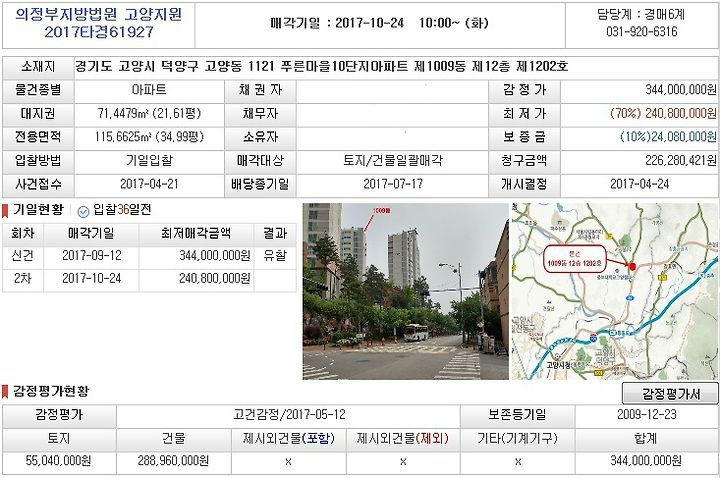Image resolution: width=720 pixels, height=478 pixels.
Task: Click the address text 고양동 1121 푸른마을10단지아파트
Action: (x=306, y=67)
